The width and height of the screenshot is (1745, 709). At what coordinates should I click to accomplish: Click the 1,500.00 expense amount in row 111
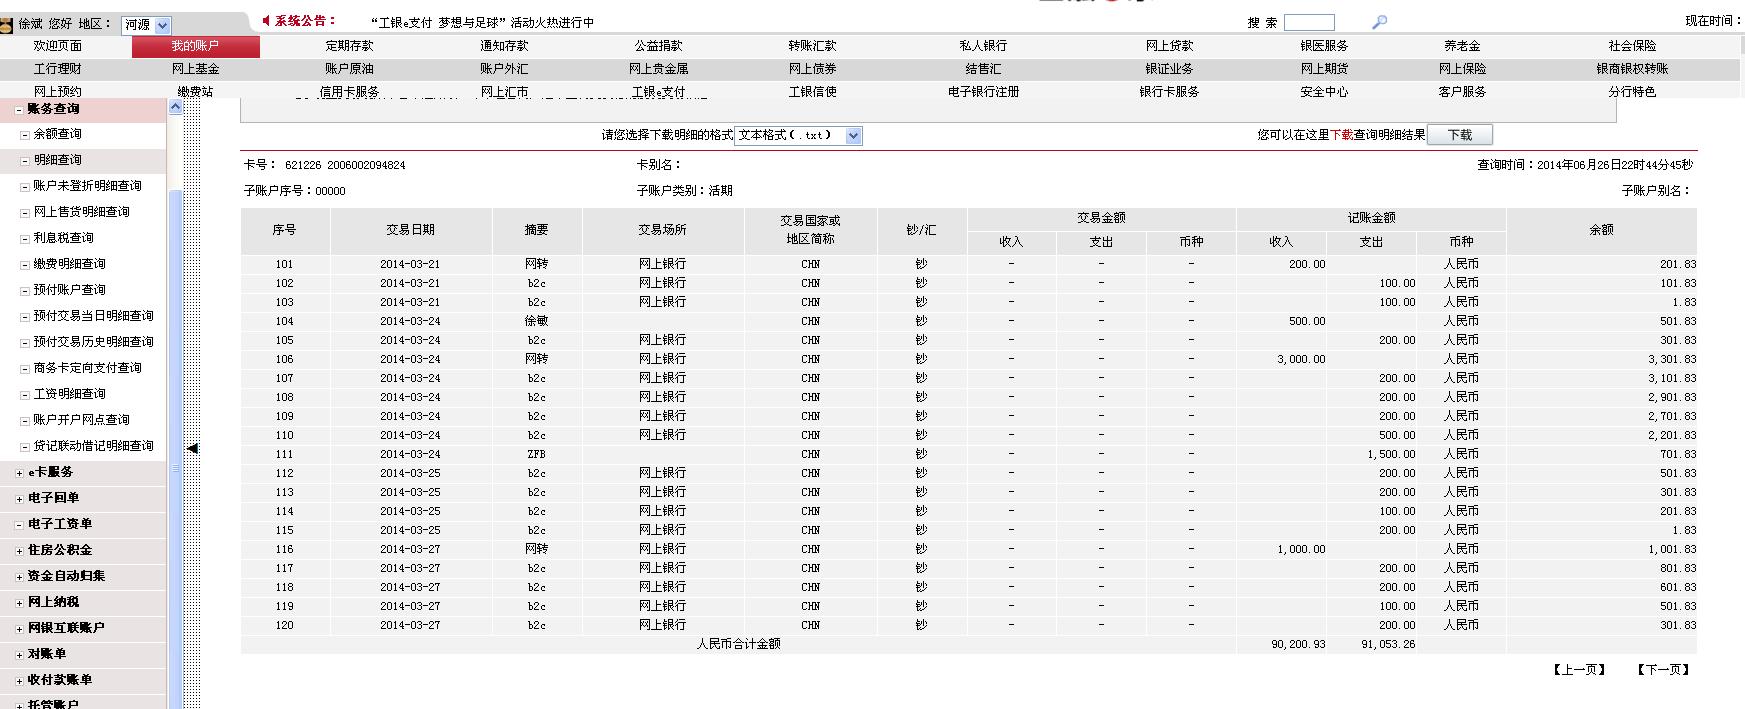coord(1391,454)
